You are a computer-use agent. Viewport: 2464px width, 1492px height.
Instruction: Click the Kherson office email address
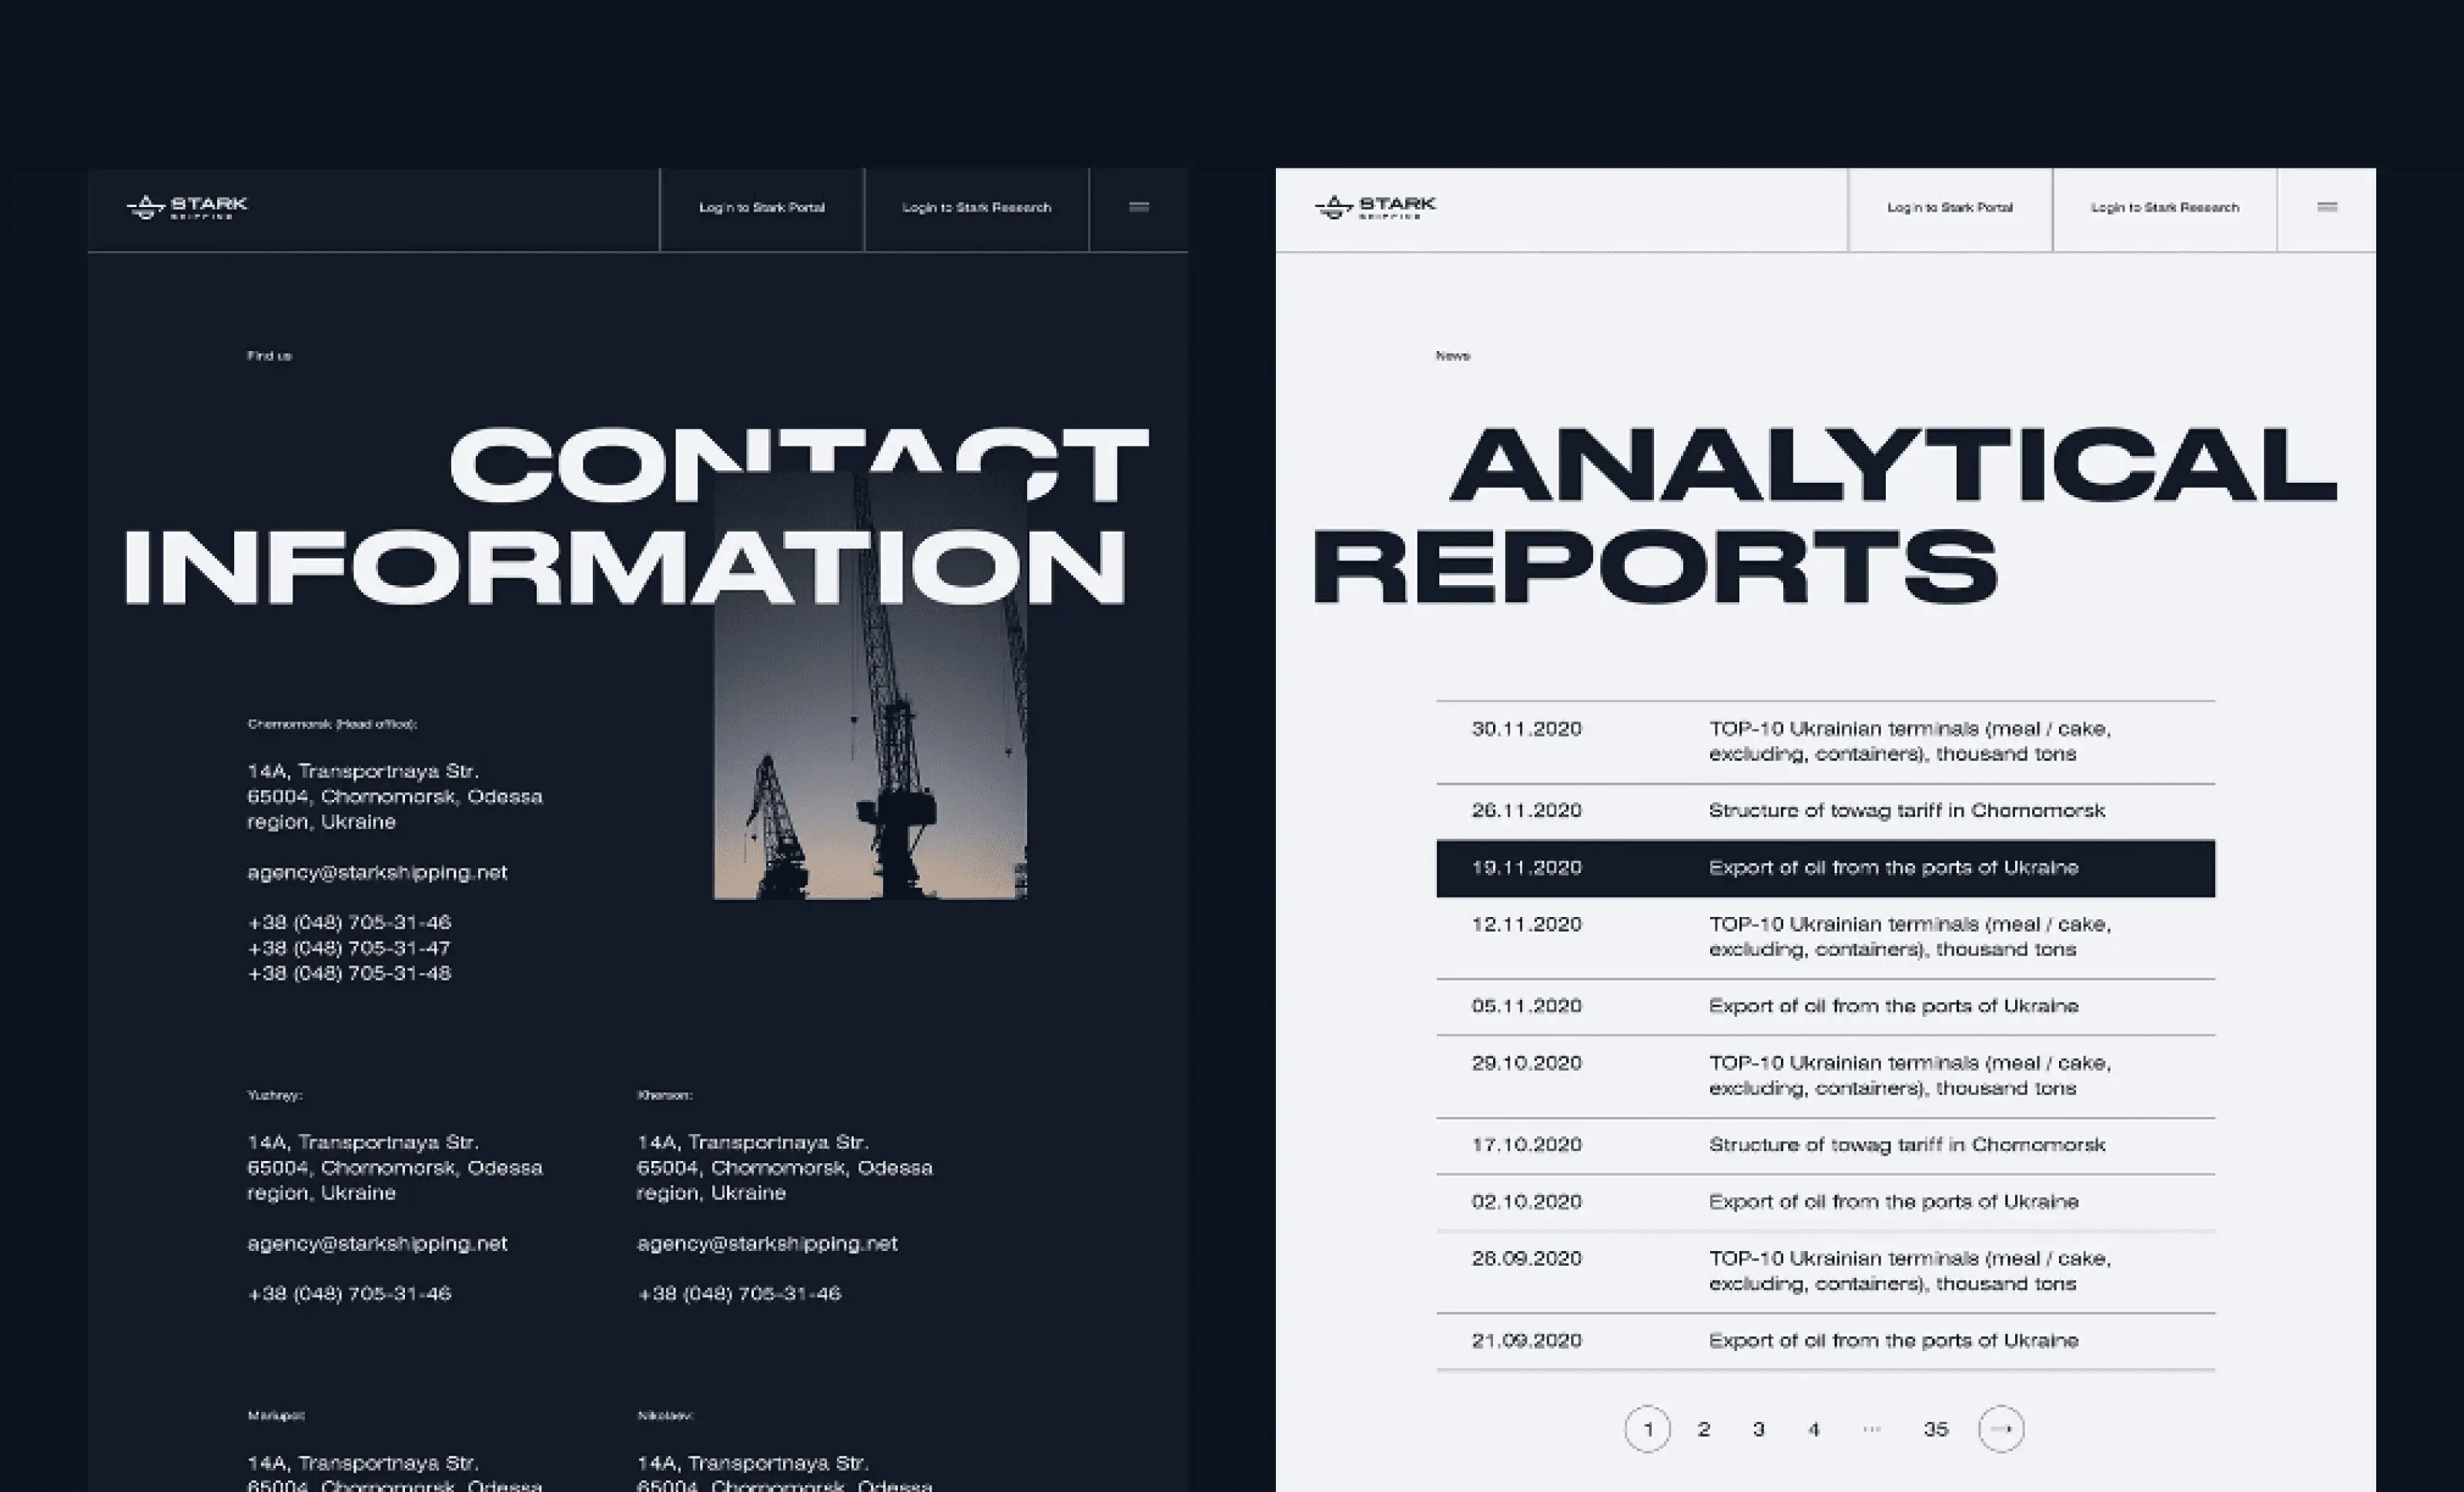coord(767,1244)
